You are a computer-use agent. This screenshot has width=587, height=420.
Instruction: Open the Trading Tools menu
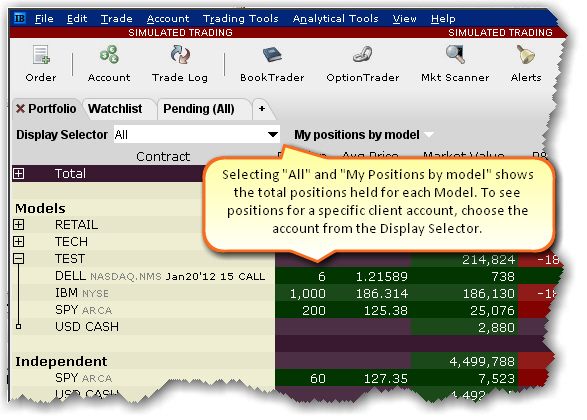241,18
